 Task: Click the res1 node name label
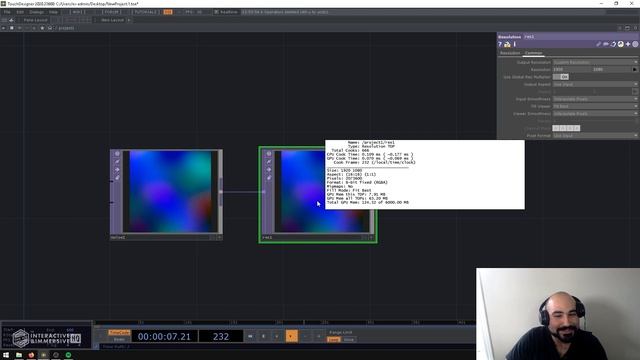tap(267, 237)
